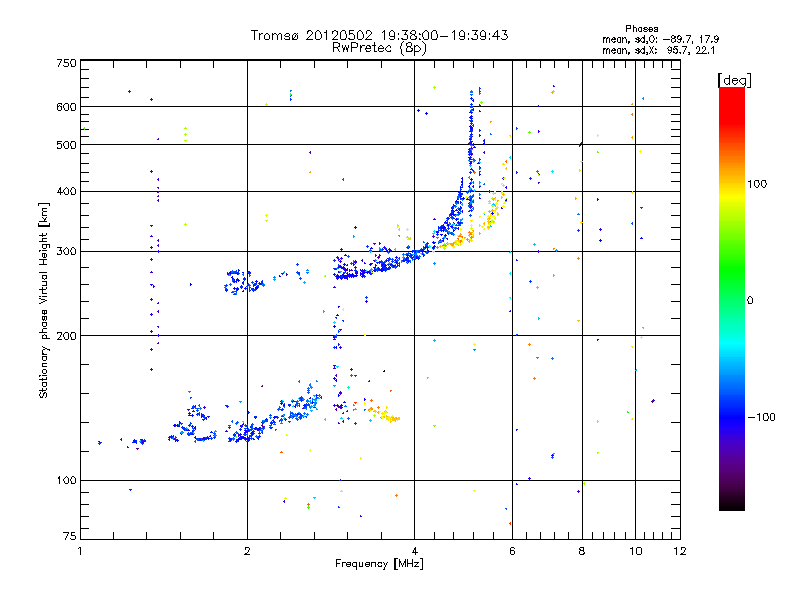This screenshot has height=600, width=800.
Task: Click the "0" colorbar tick label
Action: 750,301
